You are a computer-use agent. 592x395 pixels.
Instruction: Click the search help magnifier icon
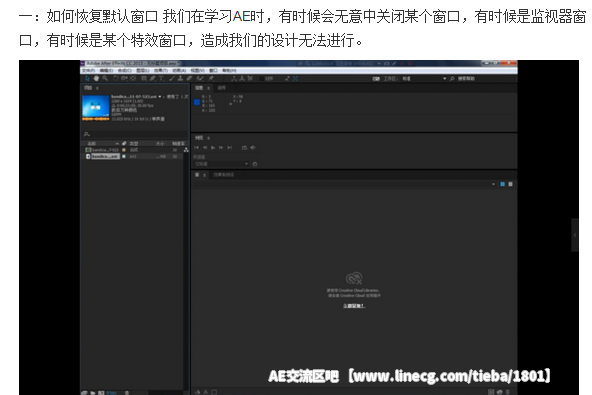pos(452,79)
